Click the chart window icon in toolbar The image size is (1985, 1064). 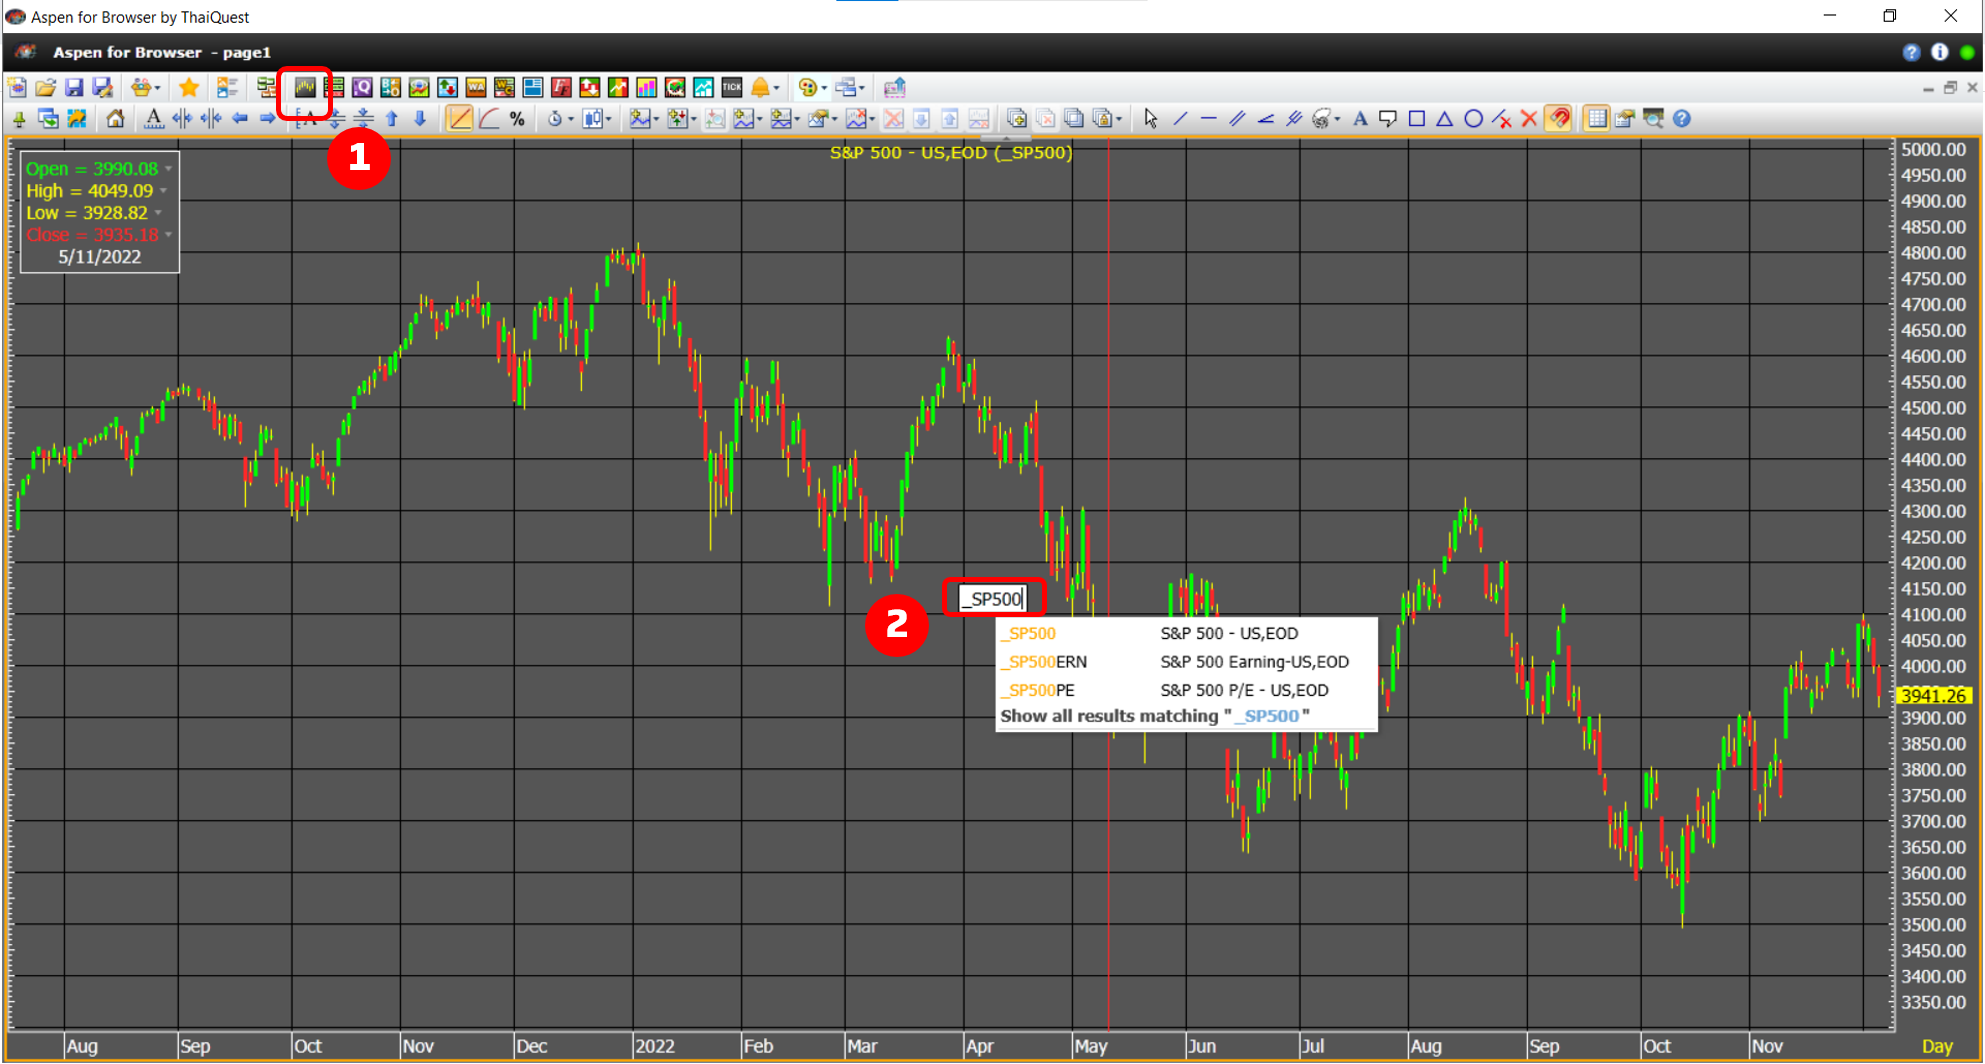pyautogui.click(x=305, y=88)
